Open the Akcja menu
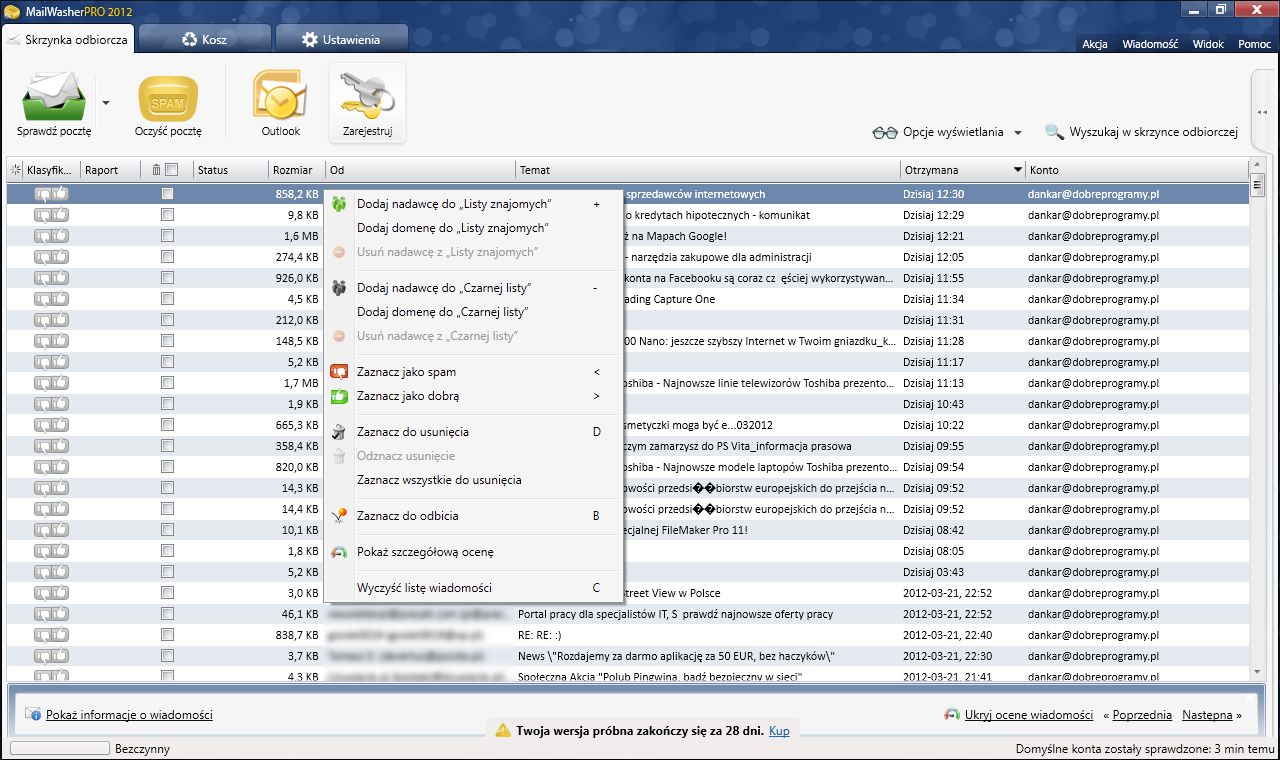 [1095, 44]
